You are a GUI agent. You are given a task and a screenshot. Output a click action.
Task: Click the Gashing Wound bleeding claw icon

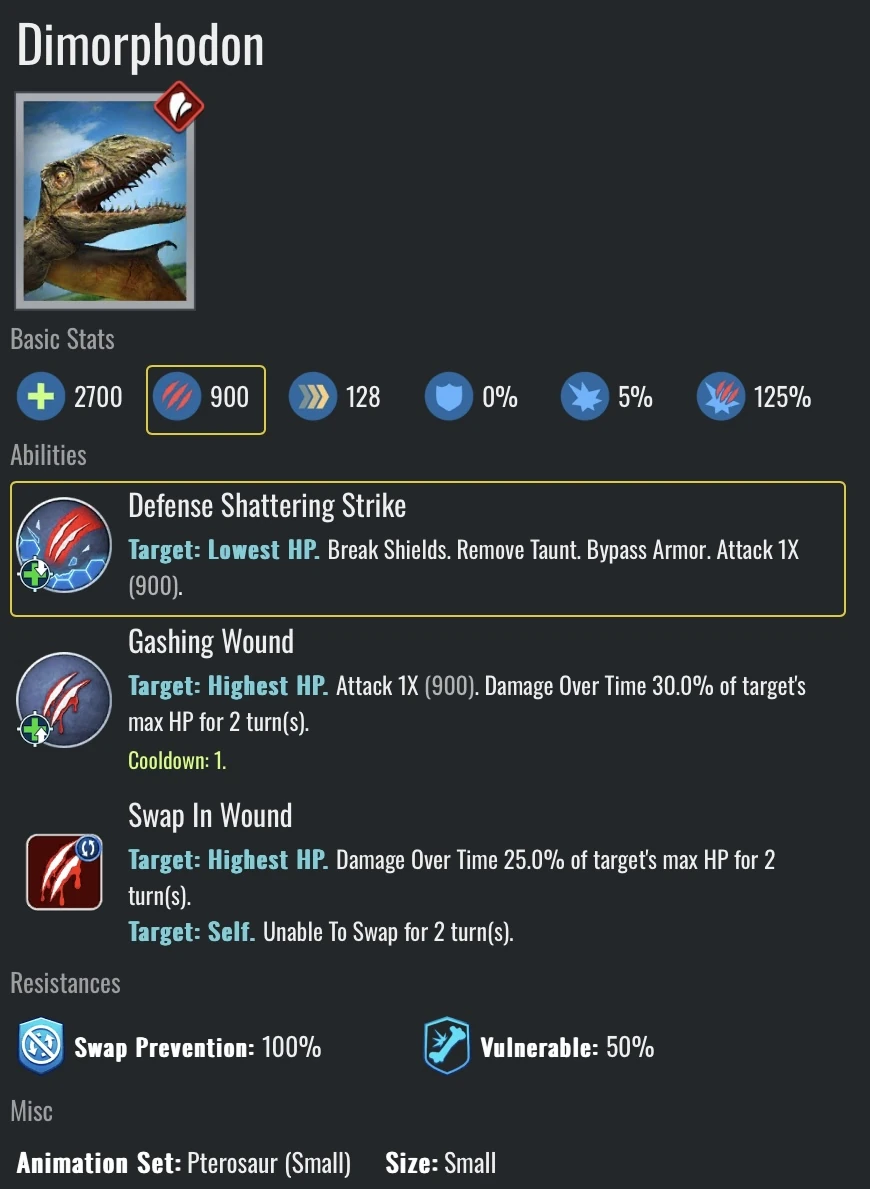(x=63, y=700)
